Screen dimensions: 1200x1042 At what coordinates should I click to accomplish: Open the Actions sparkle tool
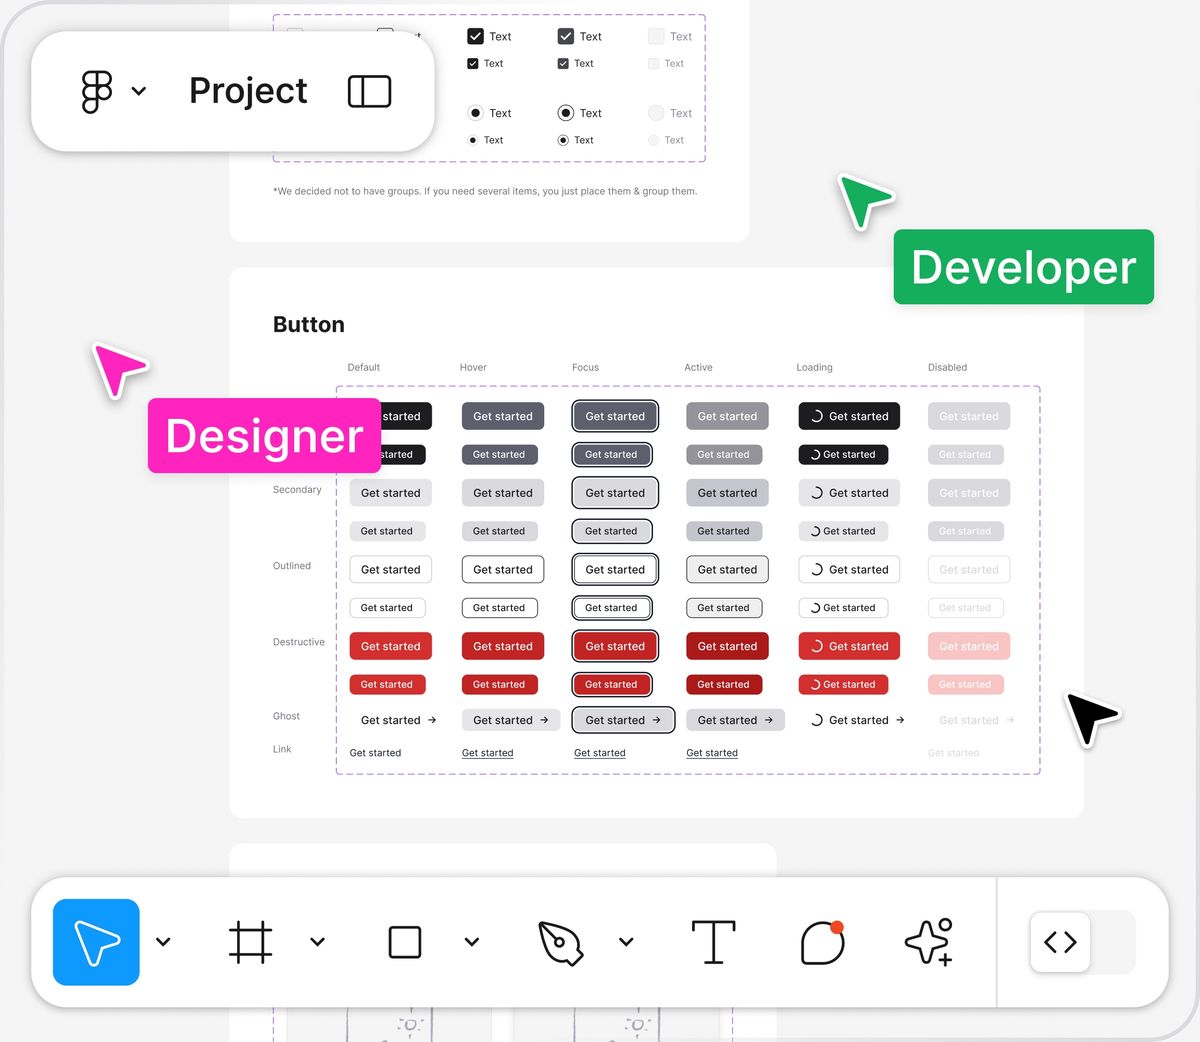click(x=929, y=942)
